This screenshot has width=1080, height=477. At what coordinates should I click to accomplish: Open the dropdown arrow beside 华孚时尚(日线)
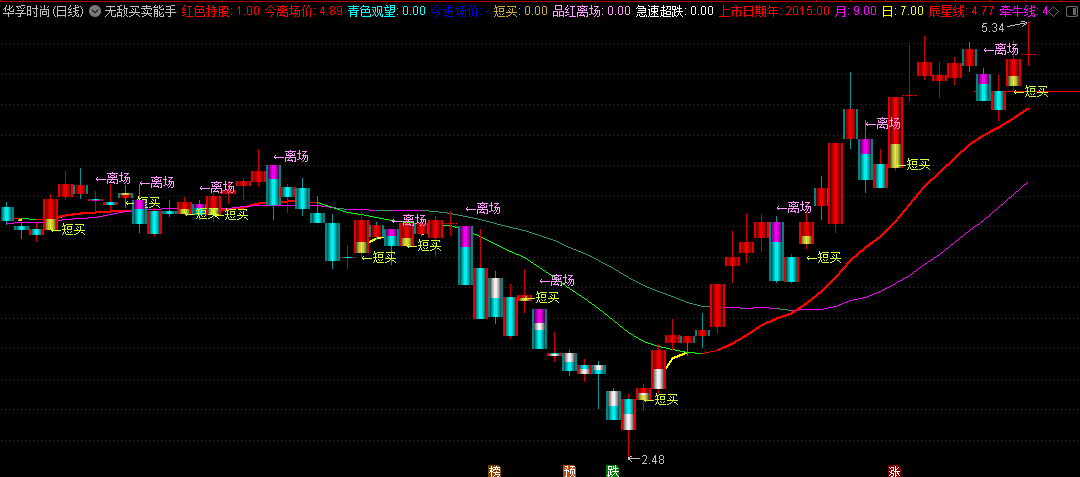[x=95, y=11]
